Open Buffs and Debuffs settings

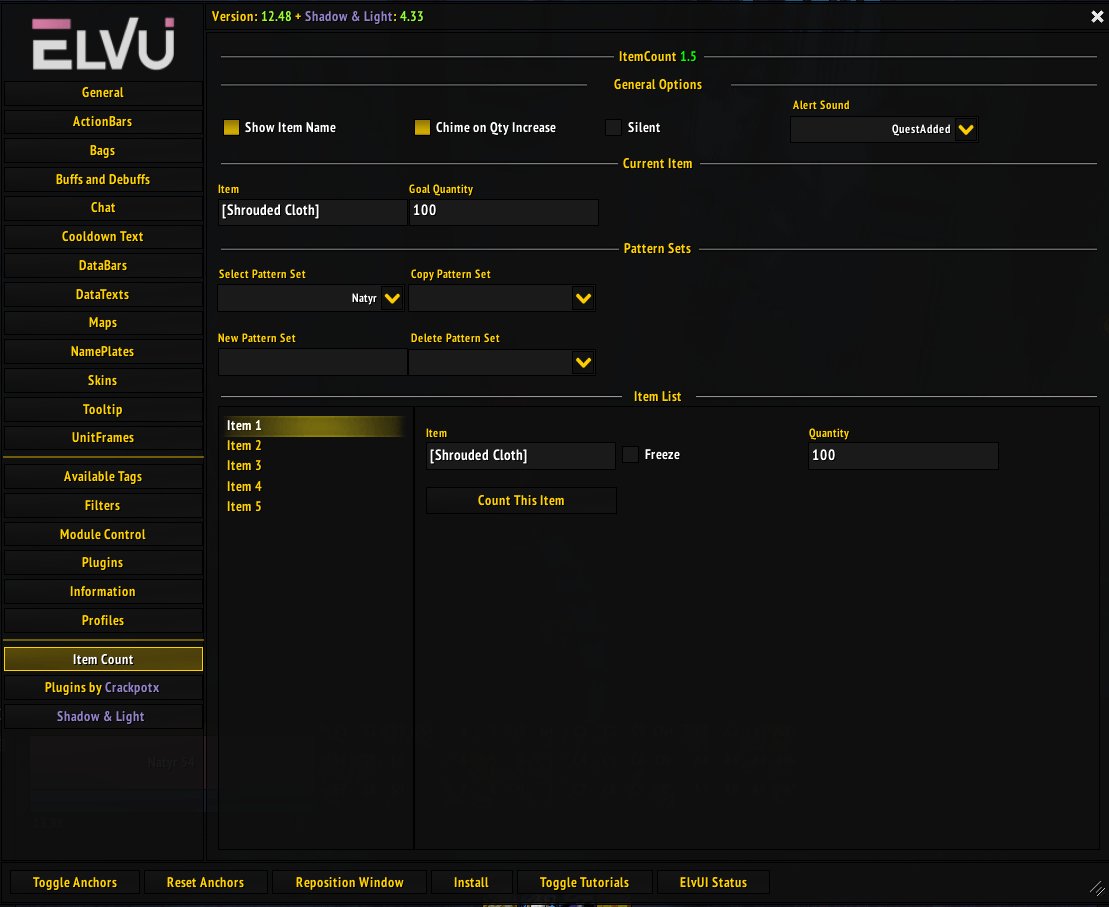point(103,180)
